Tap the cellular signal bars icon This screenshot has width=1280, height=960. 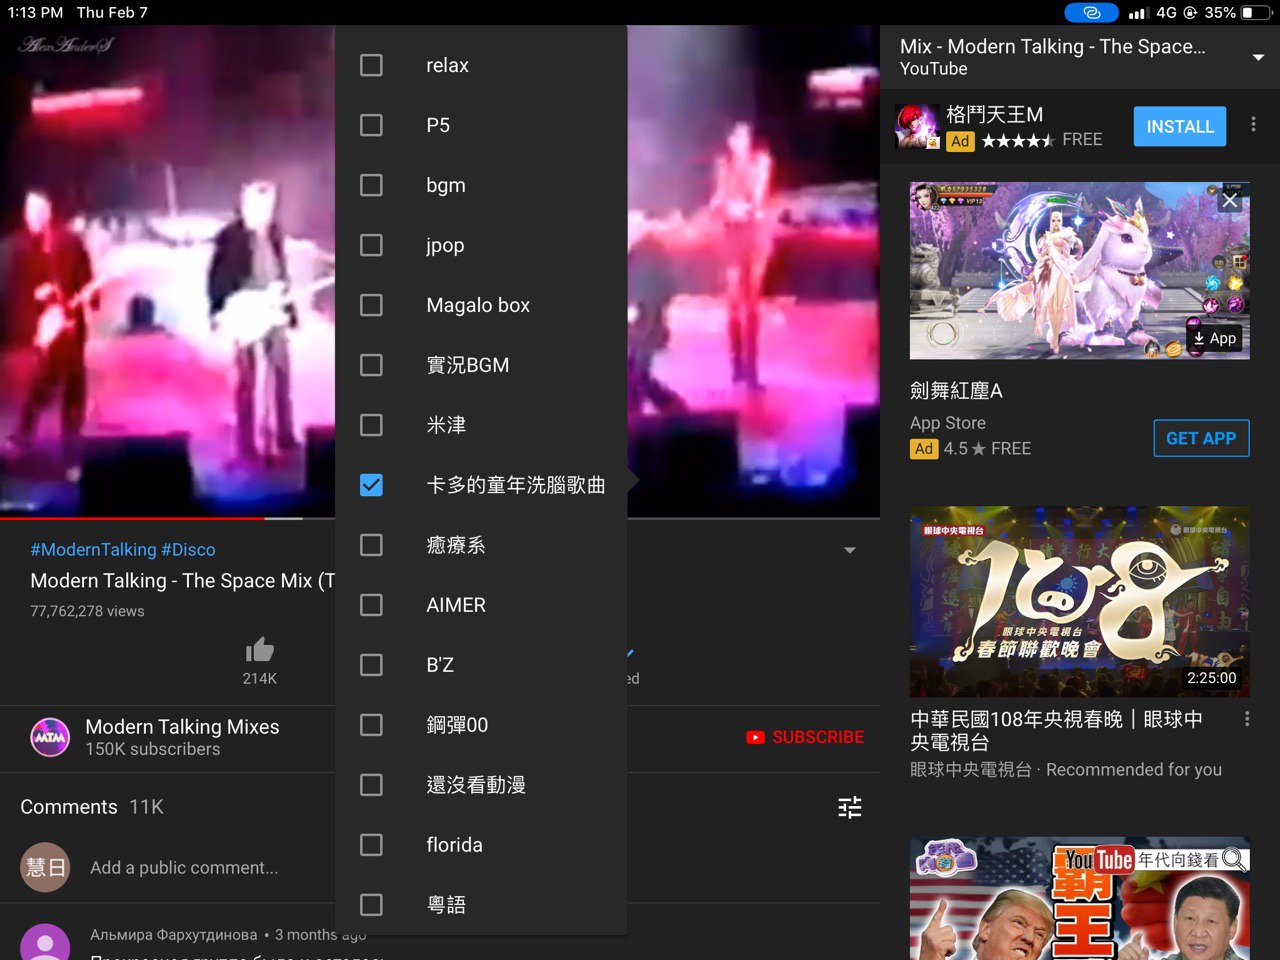coord(1137,14)
